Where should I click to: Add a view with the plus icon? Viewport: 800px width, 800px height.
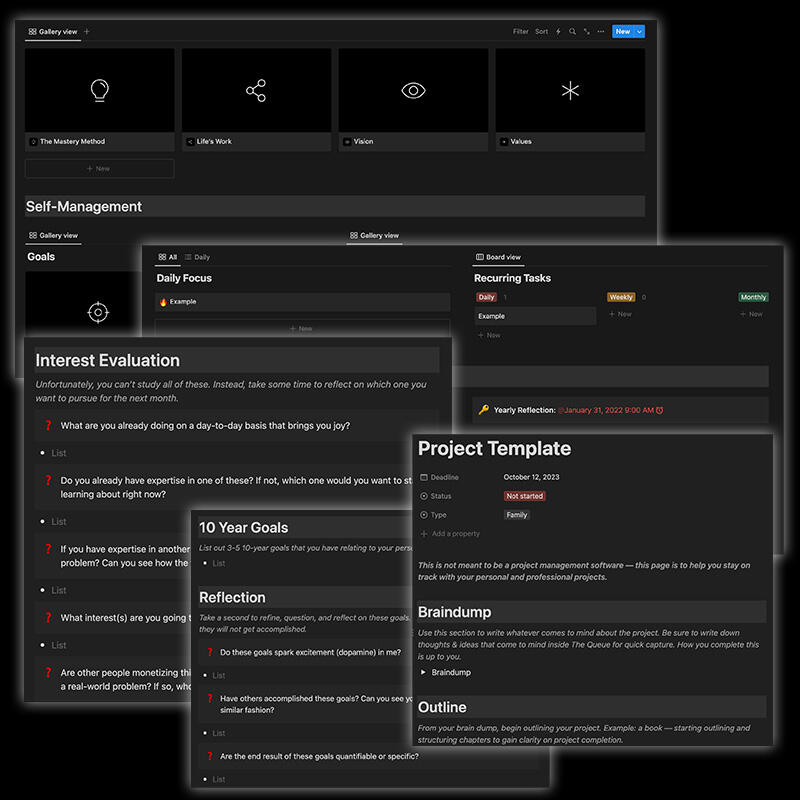point(87,32)
